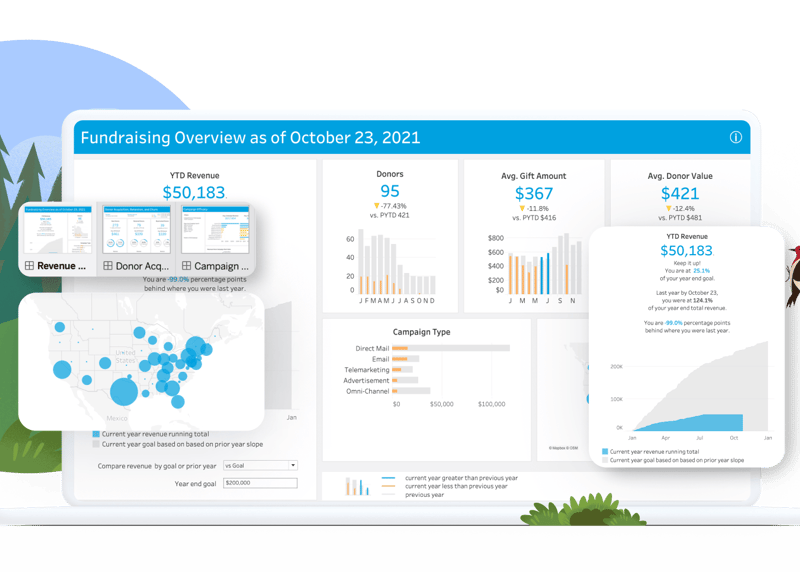Click blue legend square in YTD Revenue card
Image resolution: width=800 pixels, height=572 pixels.
click(x=606, y=451)
